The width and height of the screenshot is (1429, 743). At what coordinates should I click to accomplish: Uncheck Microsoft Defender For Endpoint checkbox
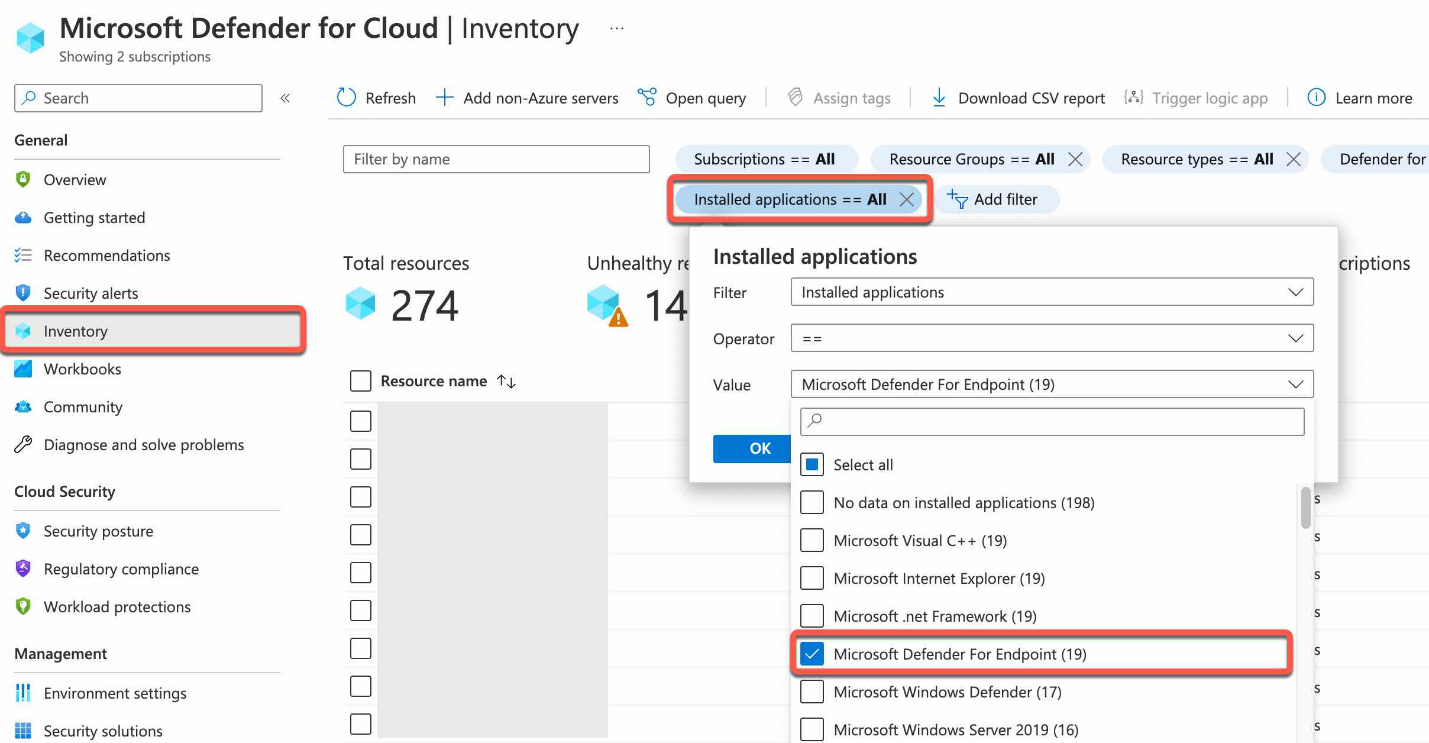[x=813, y=655]
